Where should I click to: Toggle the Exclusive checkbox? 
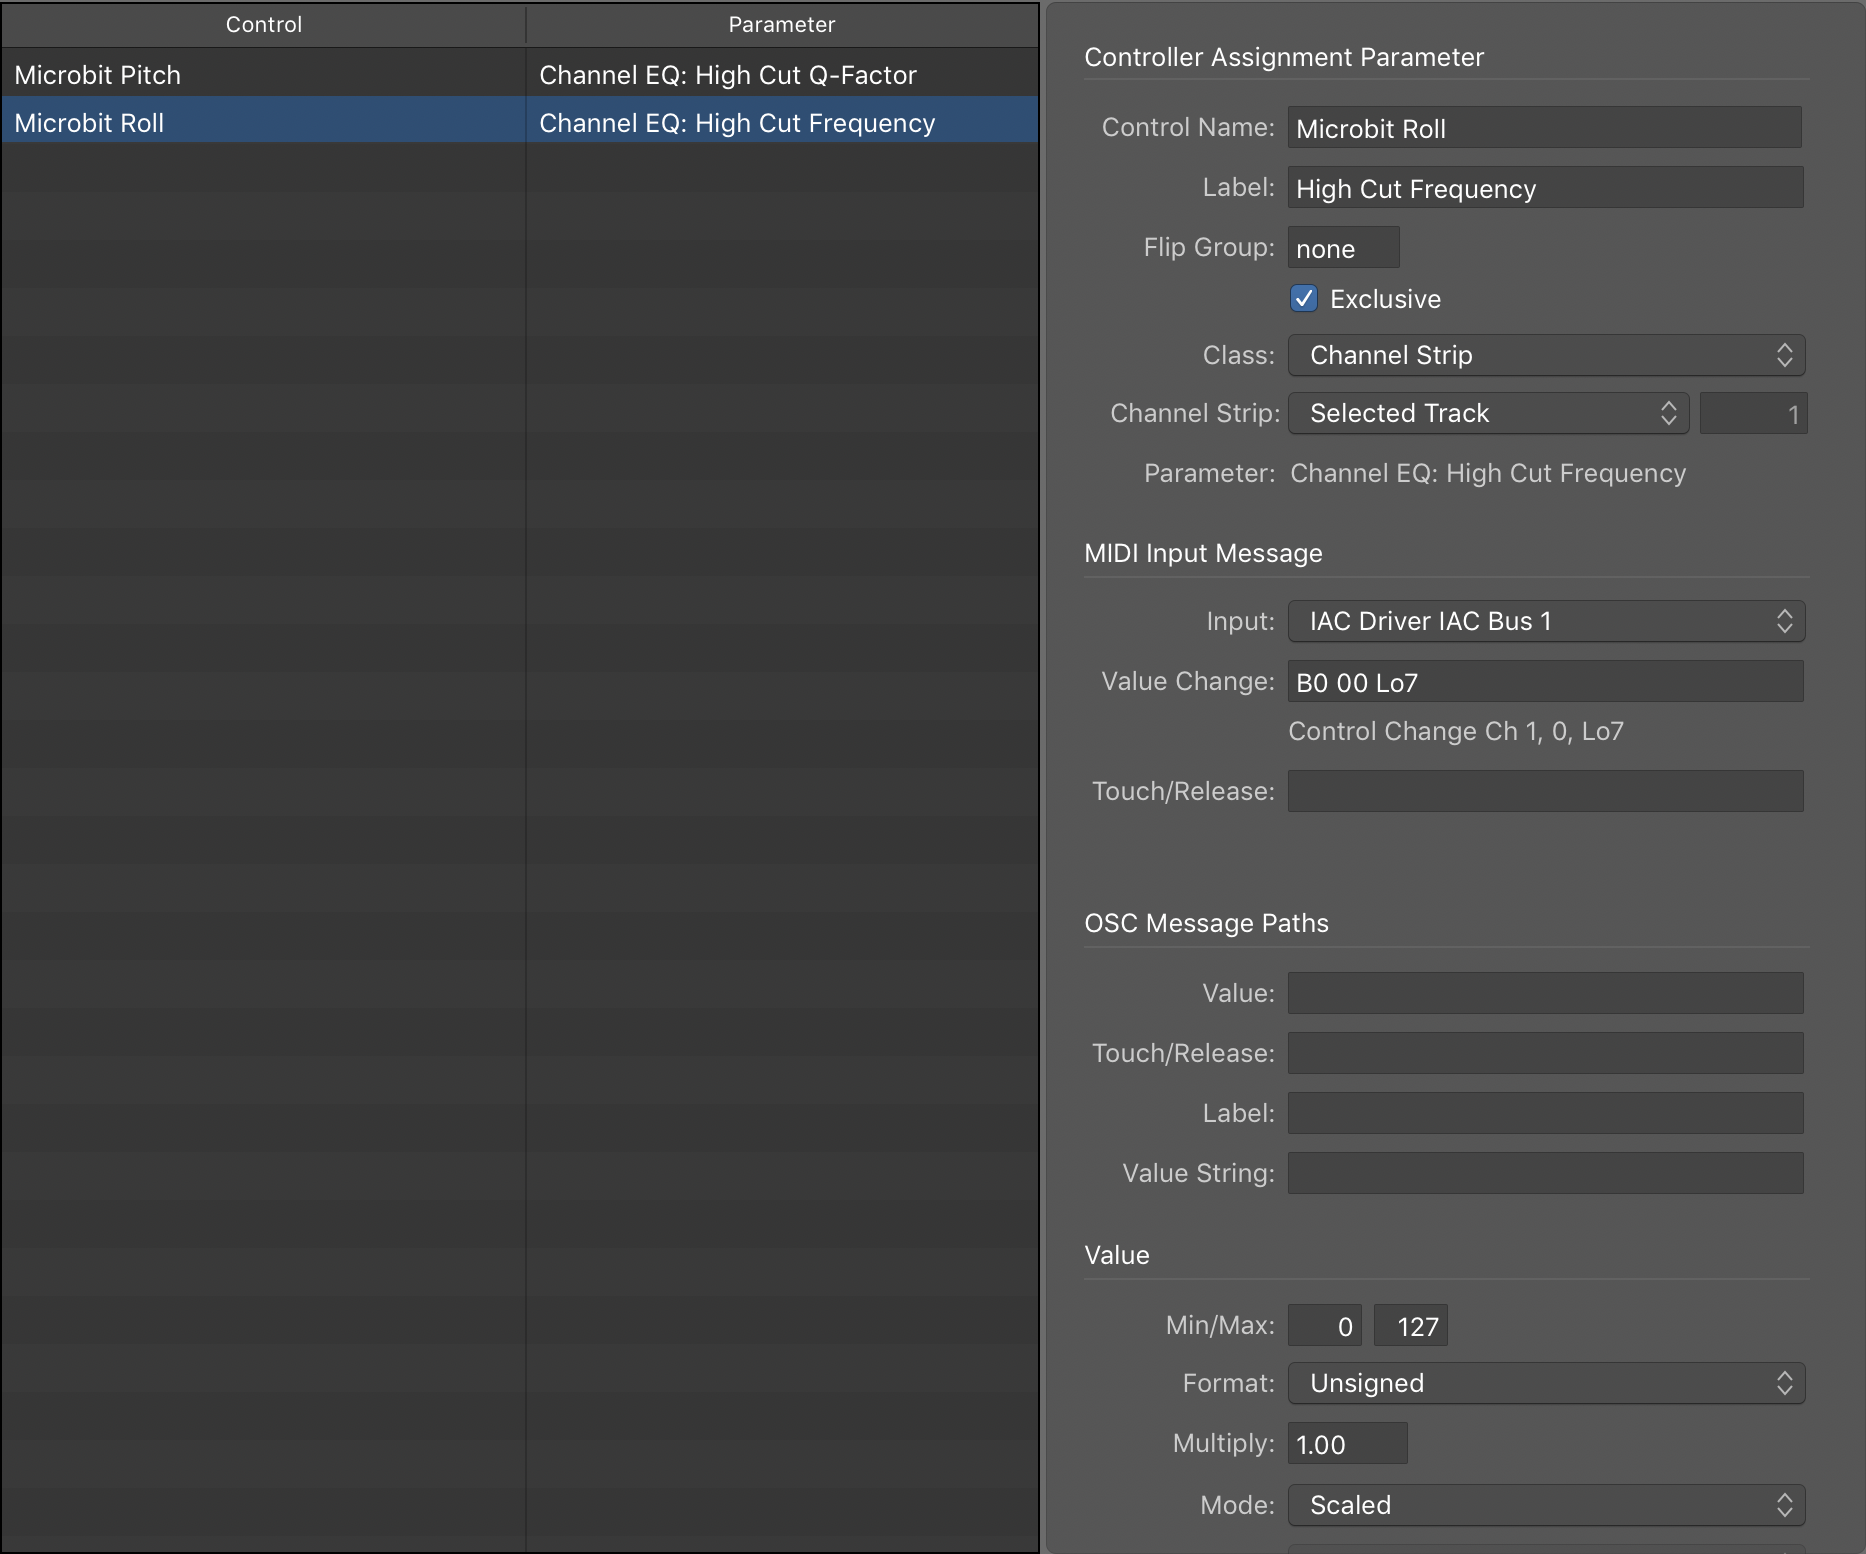click(1303, 298)
